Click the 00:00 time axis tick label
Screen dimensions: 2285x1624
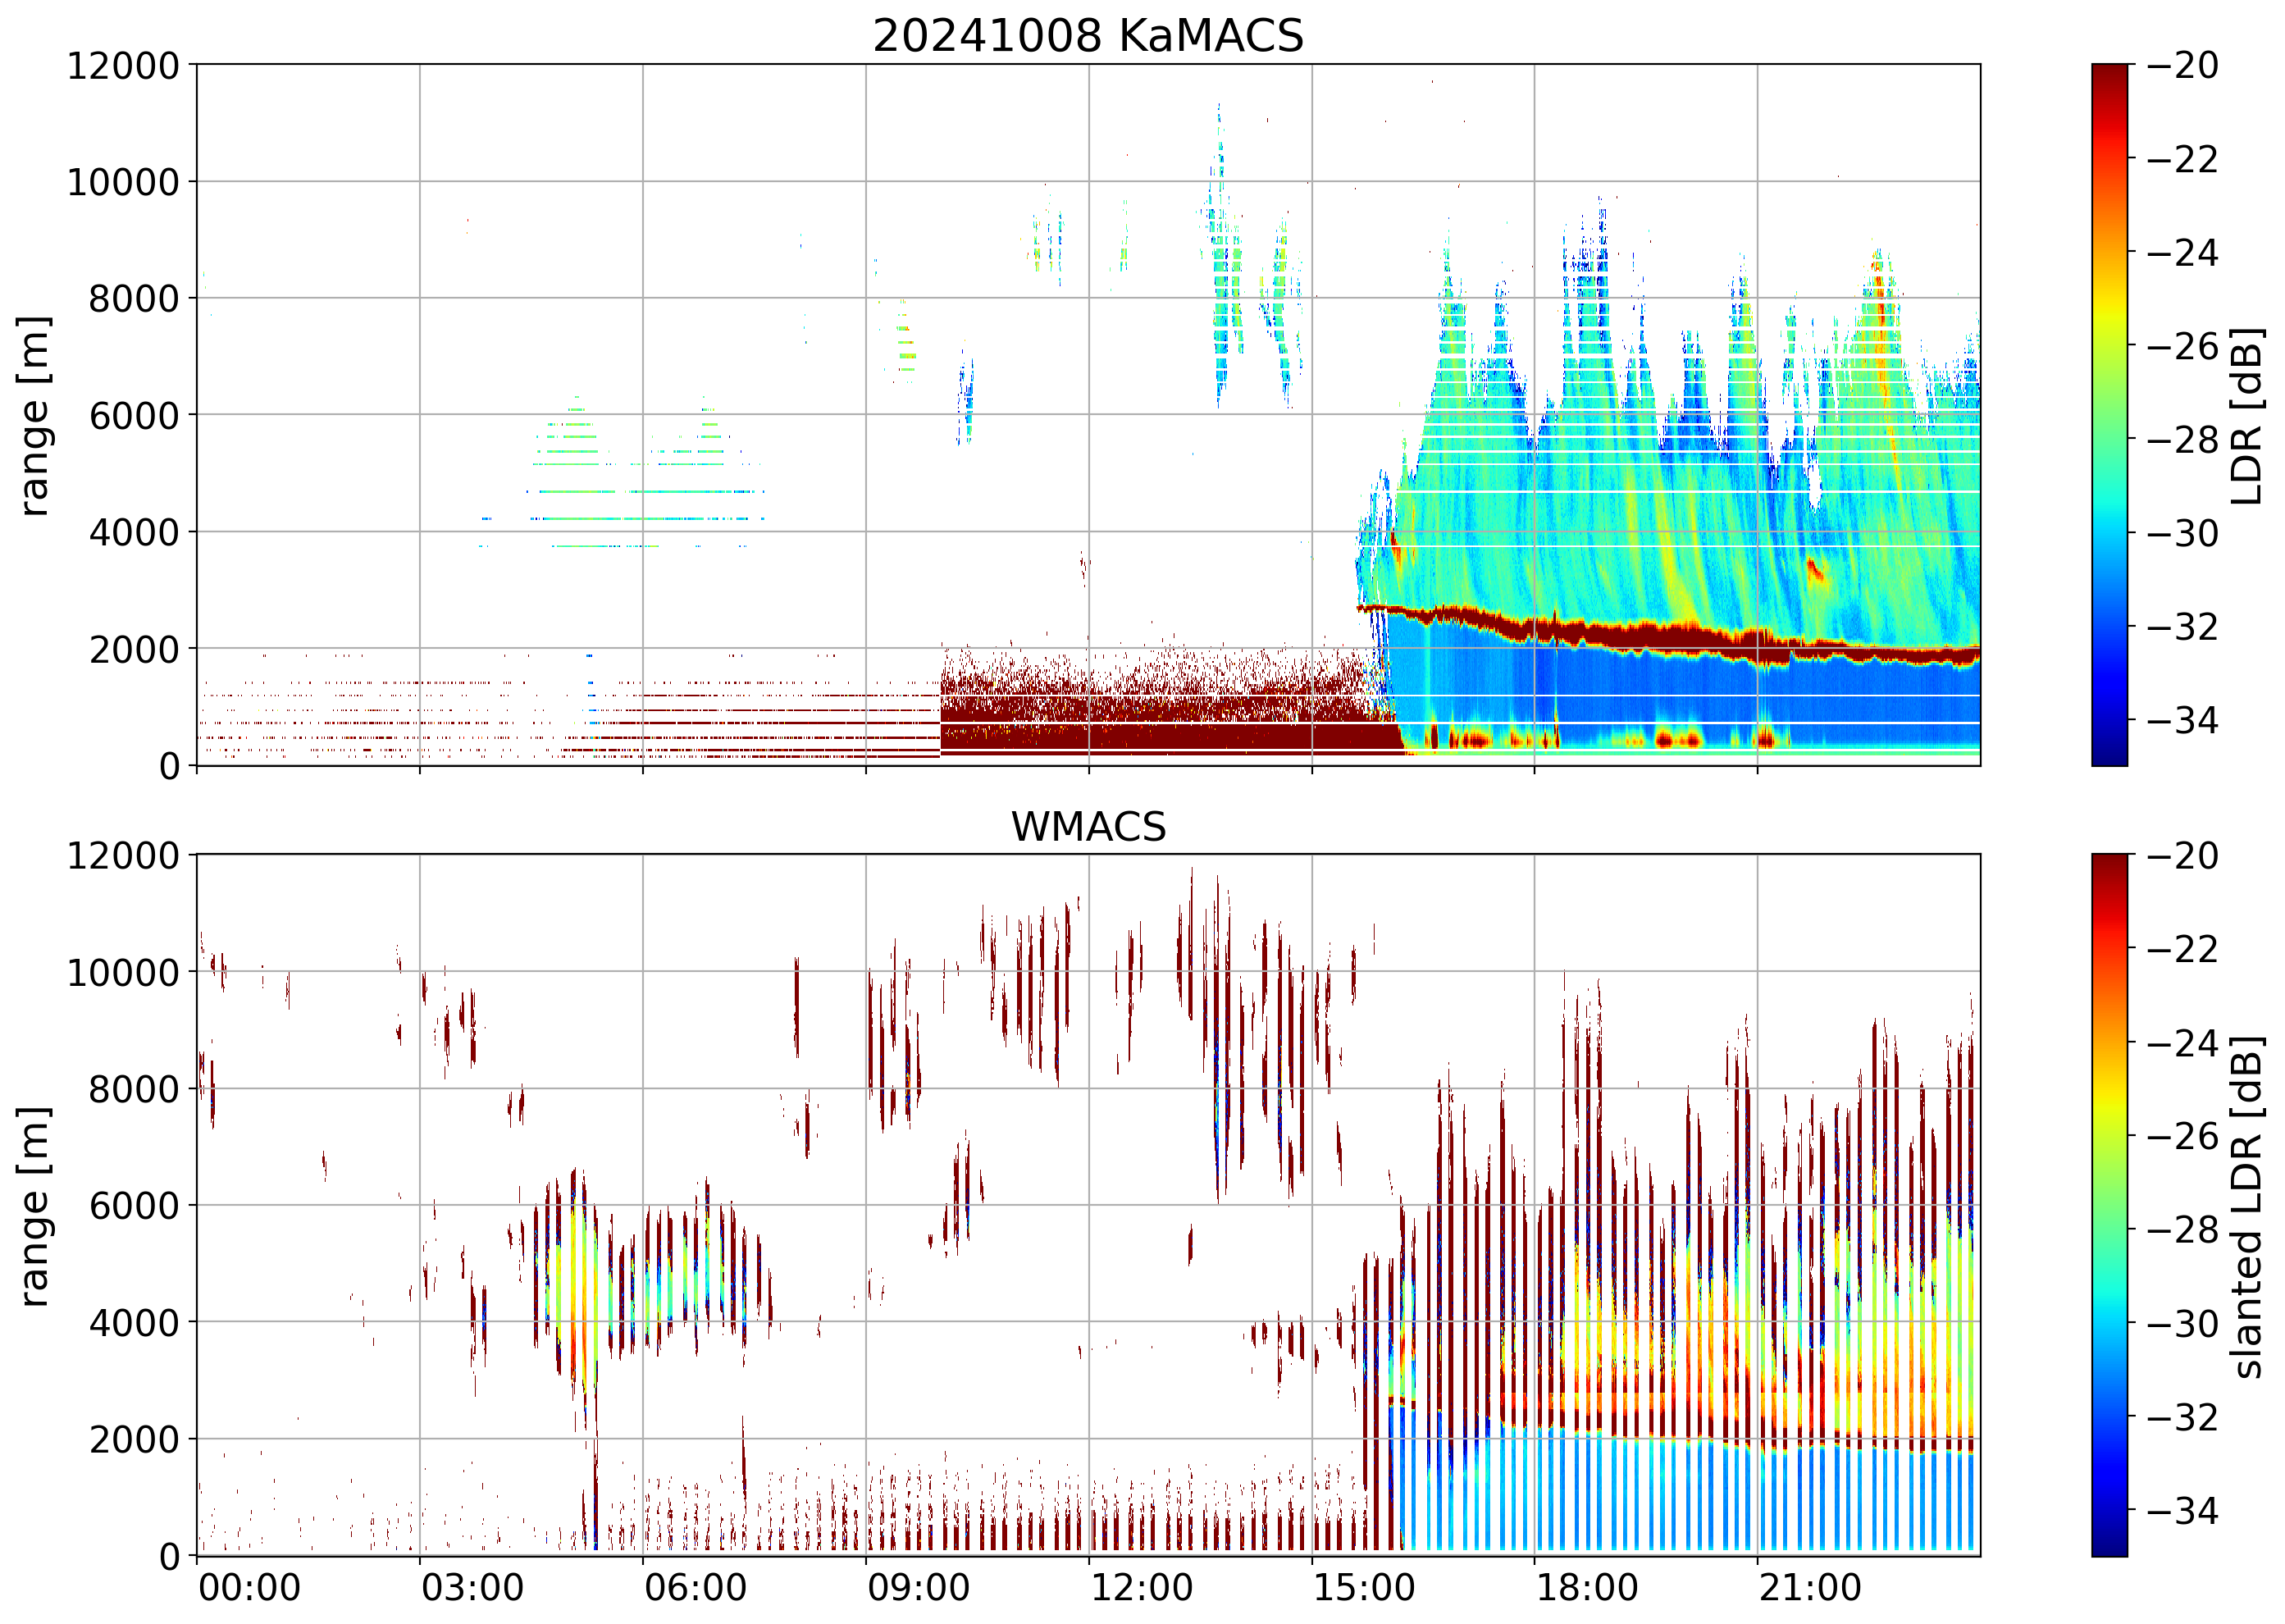point(249,1588)
